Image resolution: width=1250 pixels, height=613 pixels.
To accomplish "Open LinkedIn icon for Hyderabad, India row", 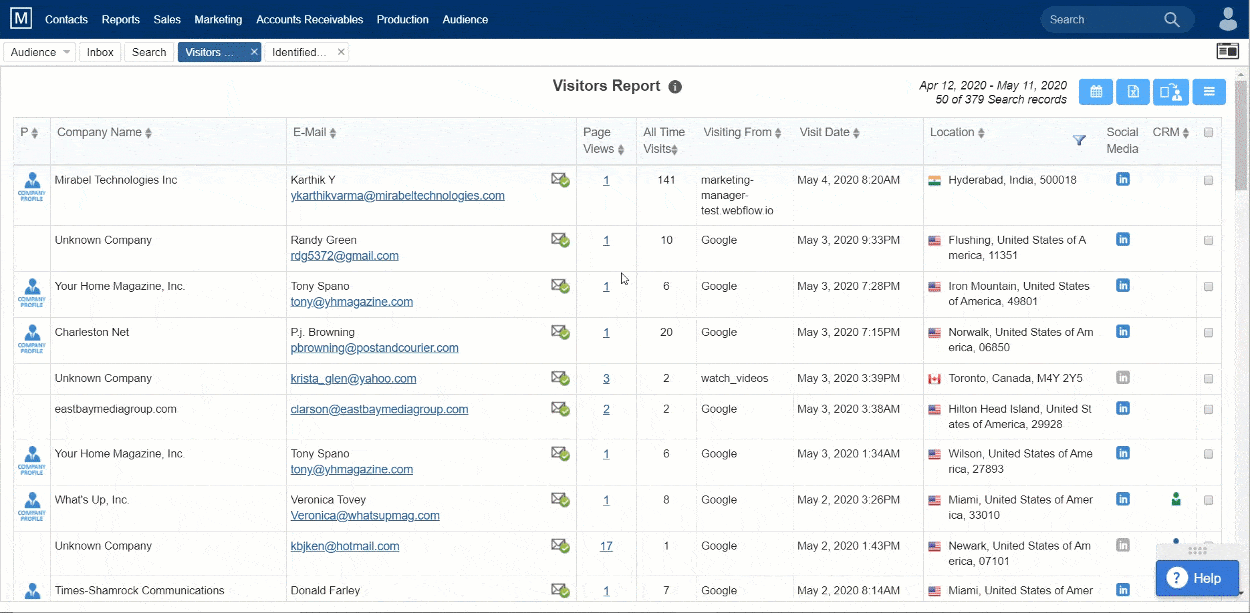I will [1123, 180].
